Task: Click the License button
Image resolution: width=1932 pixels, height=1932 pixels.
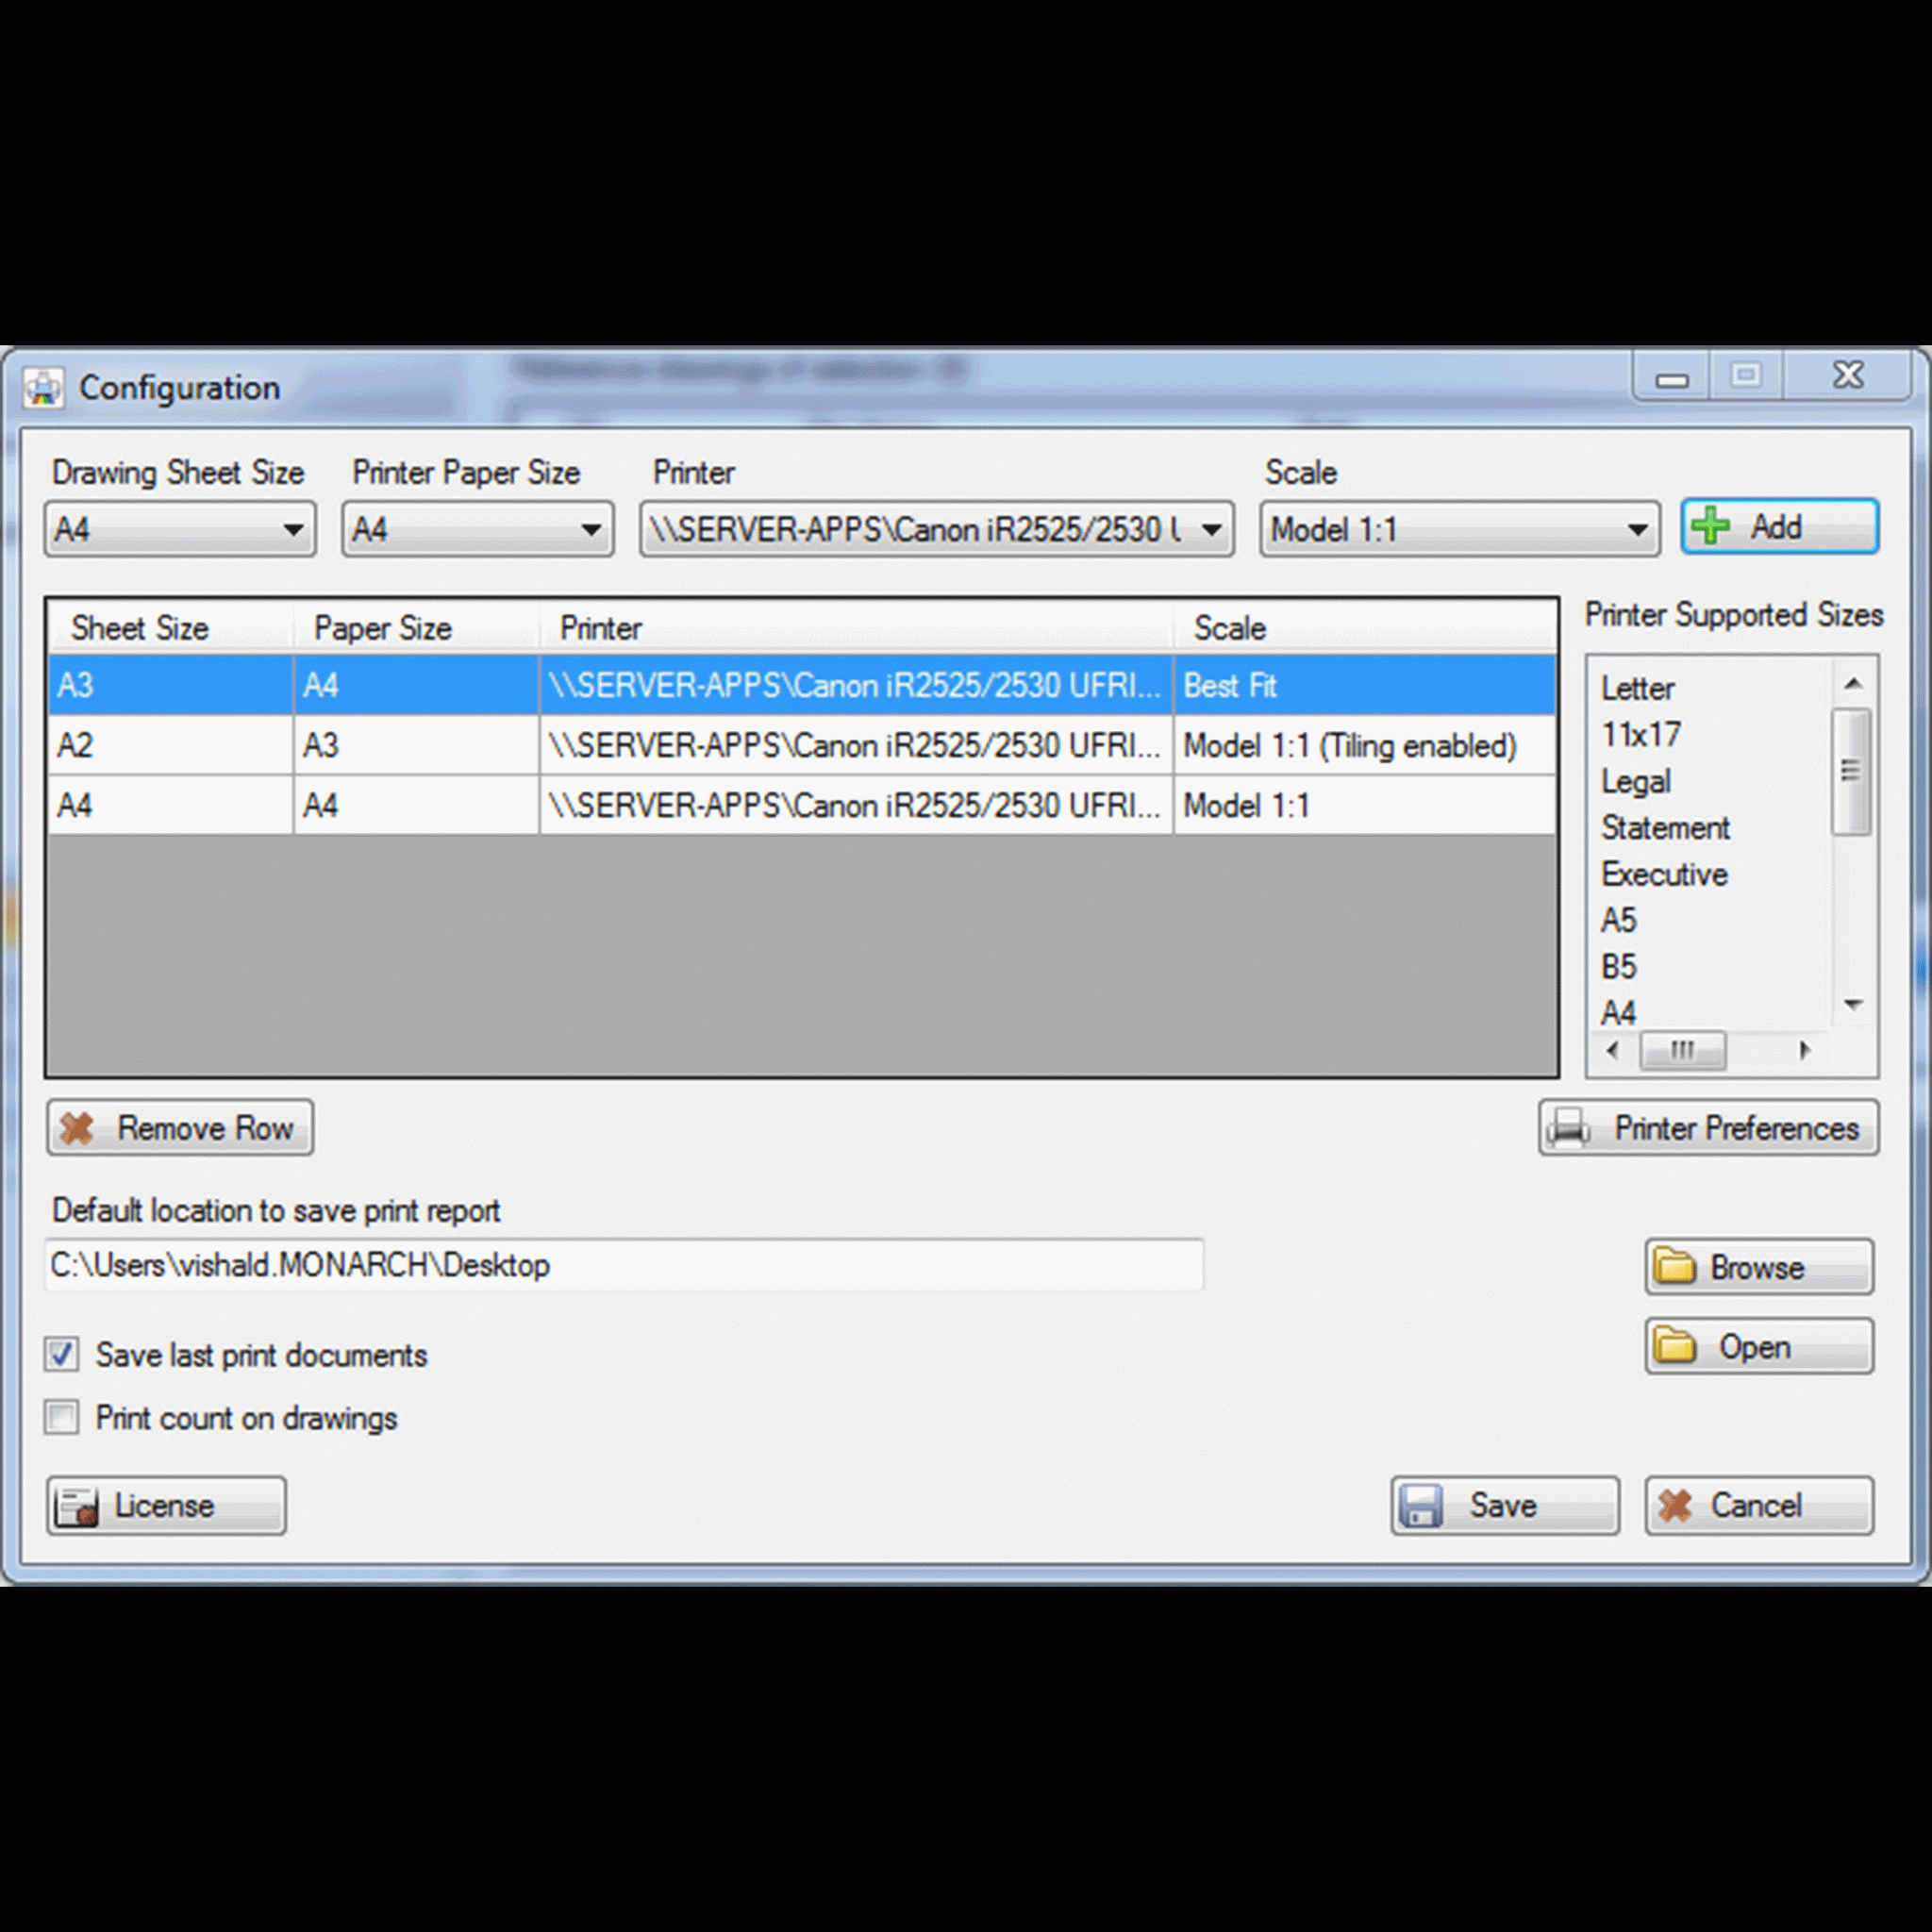Action: 166,1505
